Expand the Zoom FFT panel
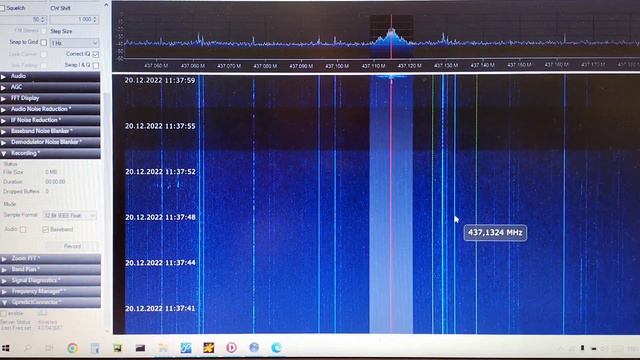The image size is (640, 360). coord(50,258)
